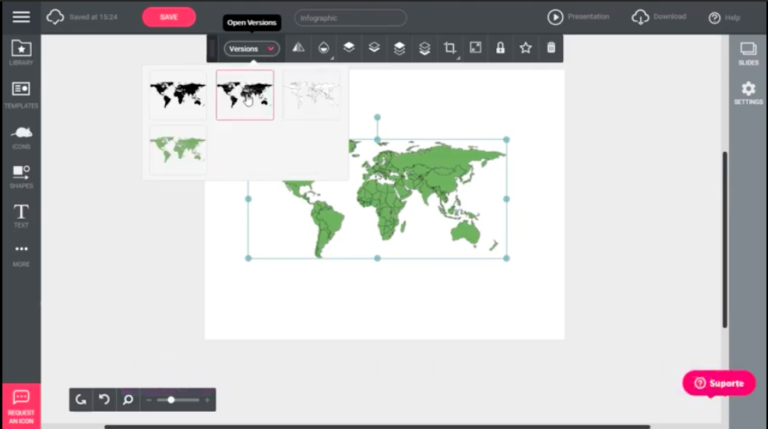Open the fill color drop icon
This screenshot has width=768, height=429.
coord(324,48)
